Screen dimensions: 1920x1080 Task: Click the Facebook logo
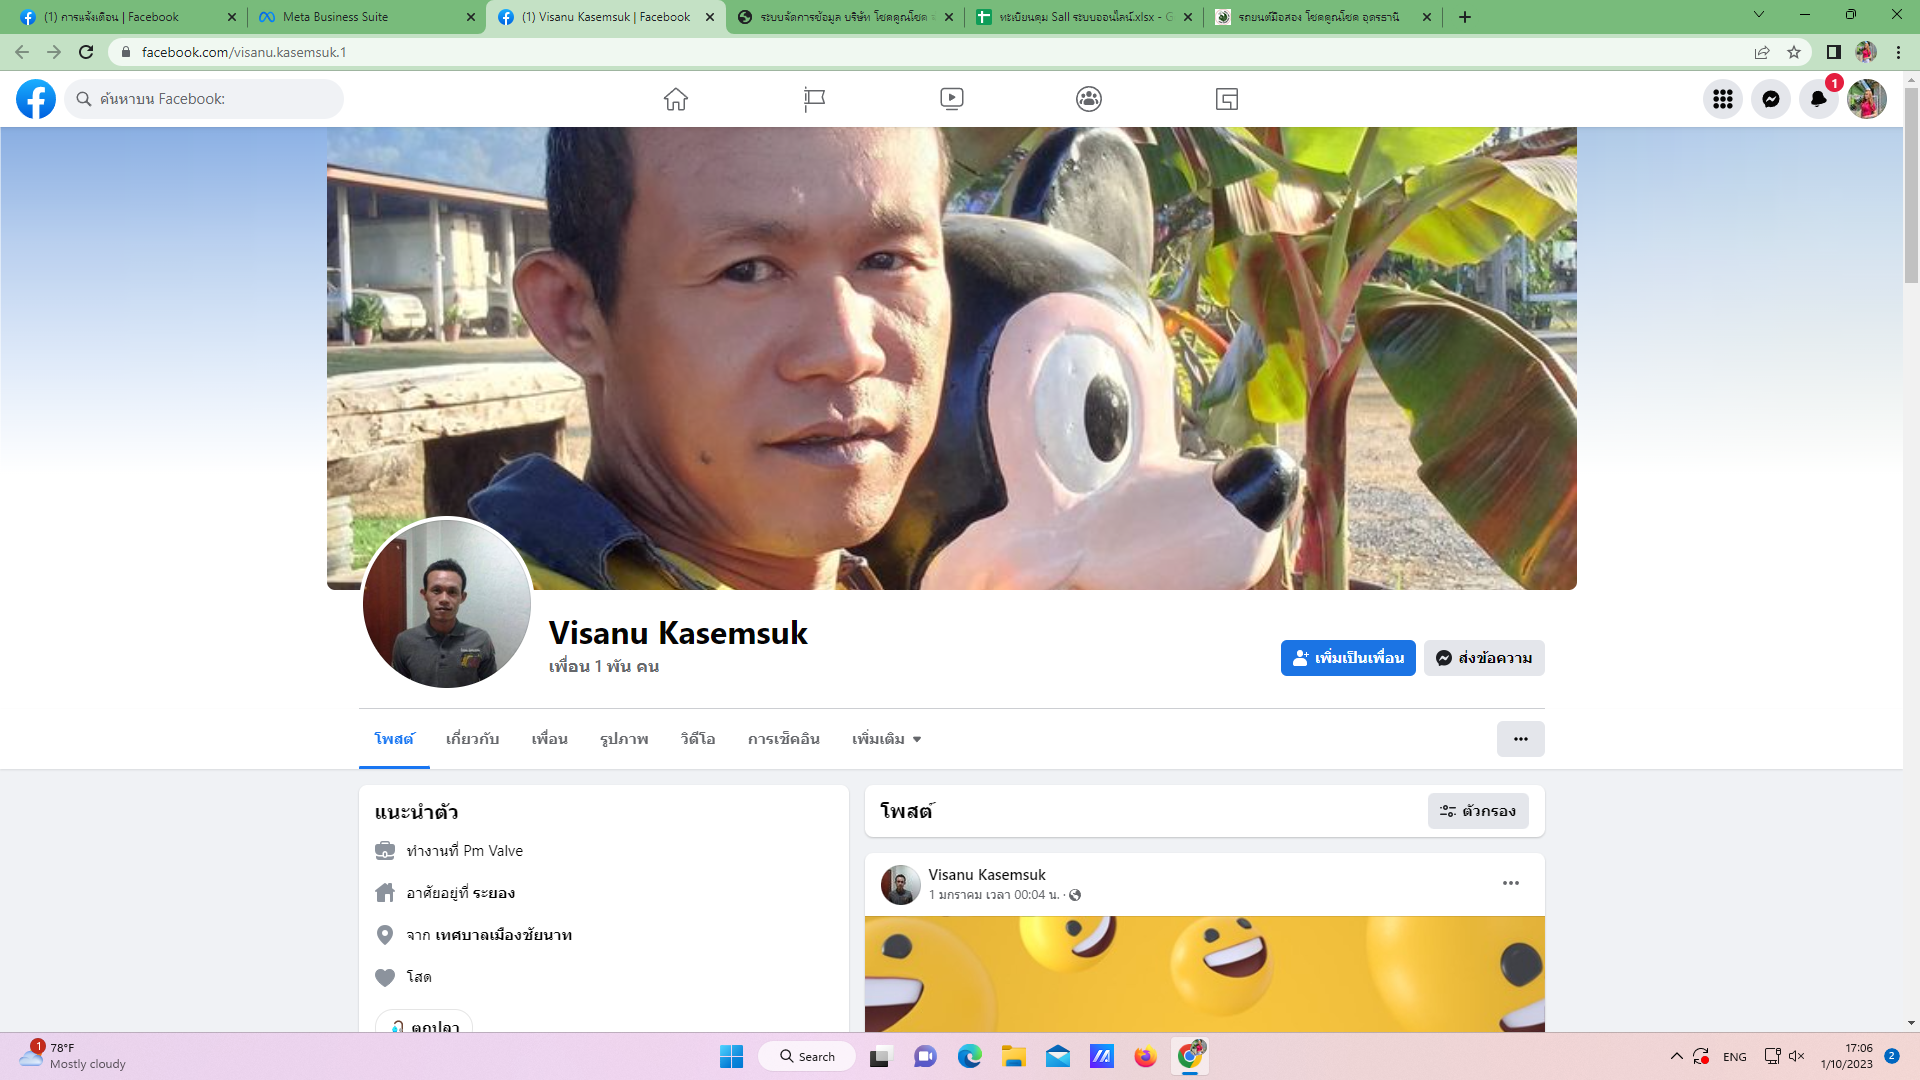click(36, 99)
